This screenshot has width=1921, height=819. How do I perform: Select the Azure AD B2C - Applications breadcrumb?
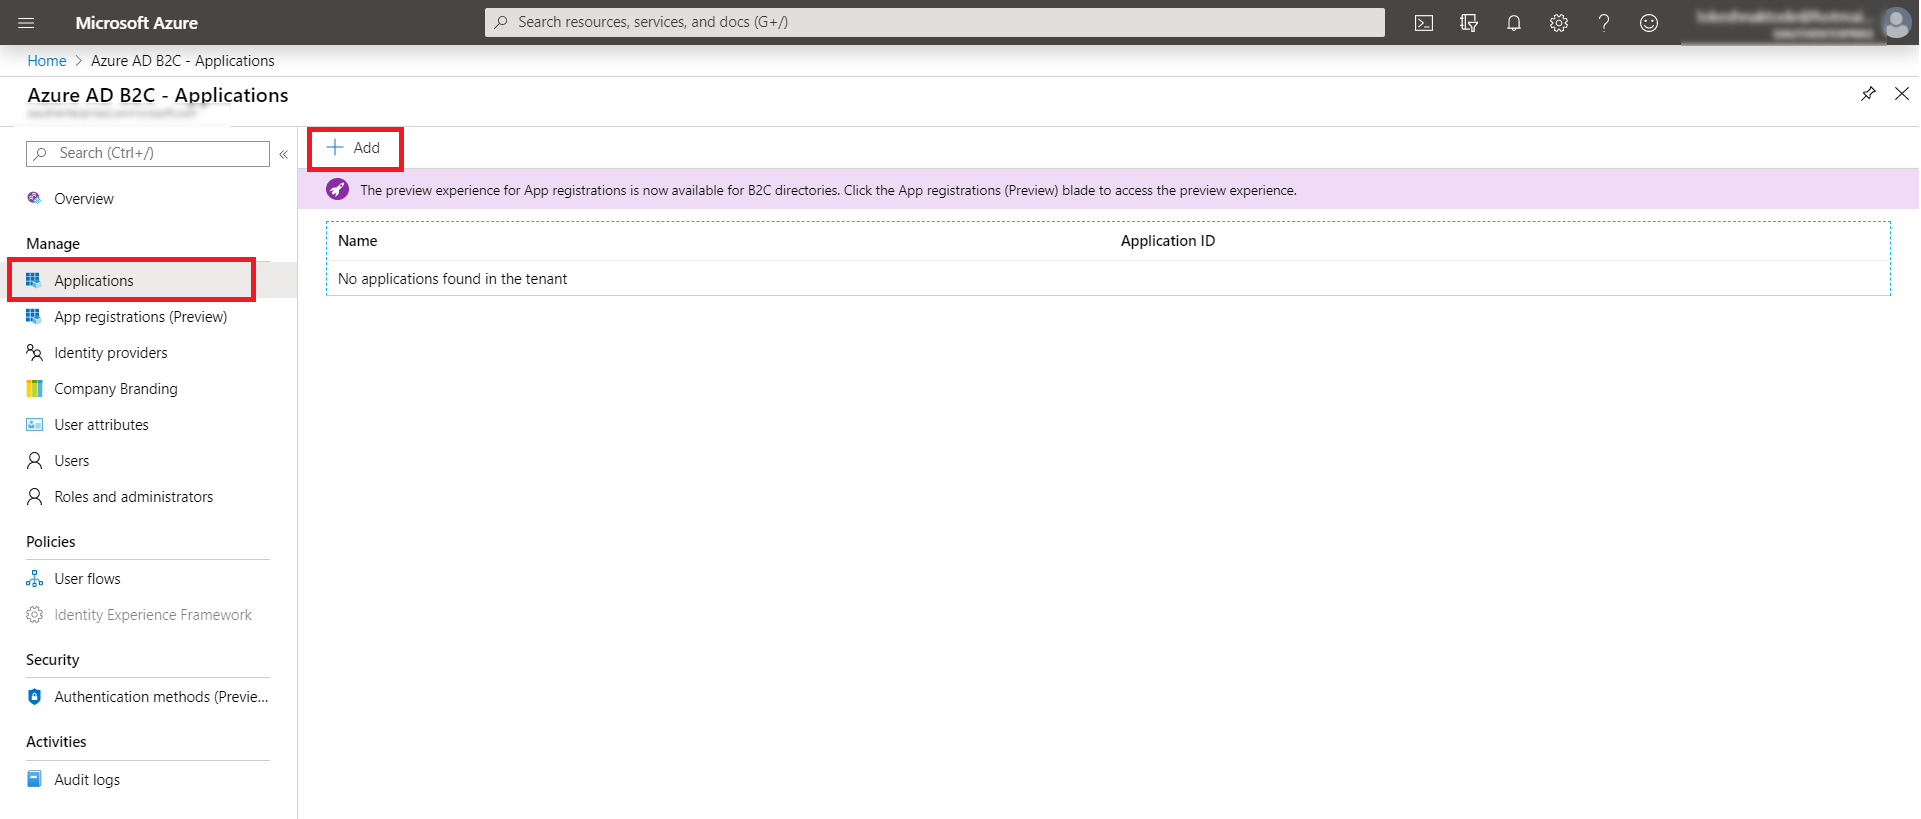pyautogui.click(x=183, y=61)
